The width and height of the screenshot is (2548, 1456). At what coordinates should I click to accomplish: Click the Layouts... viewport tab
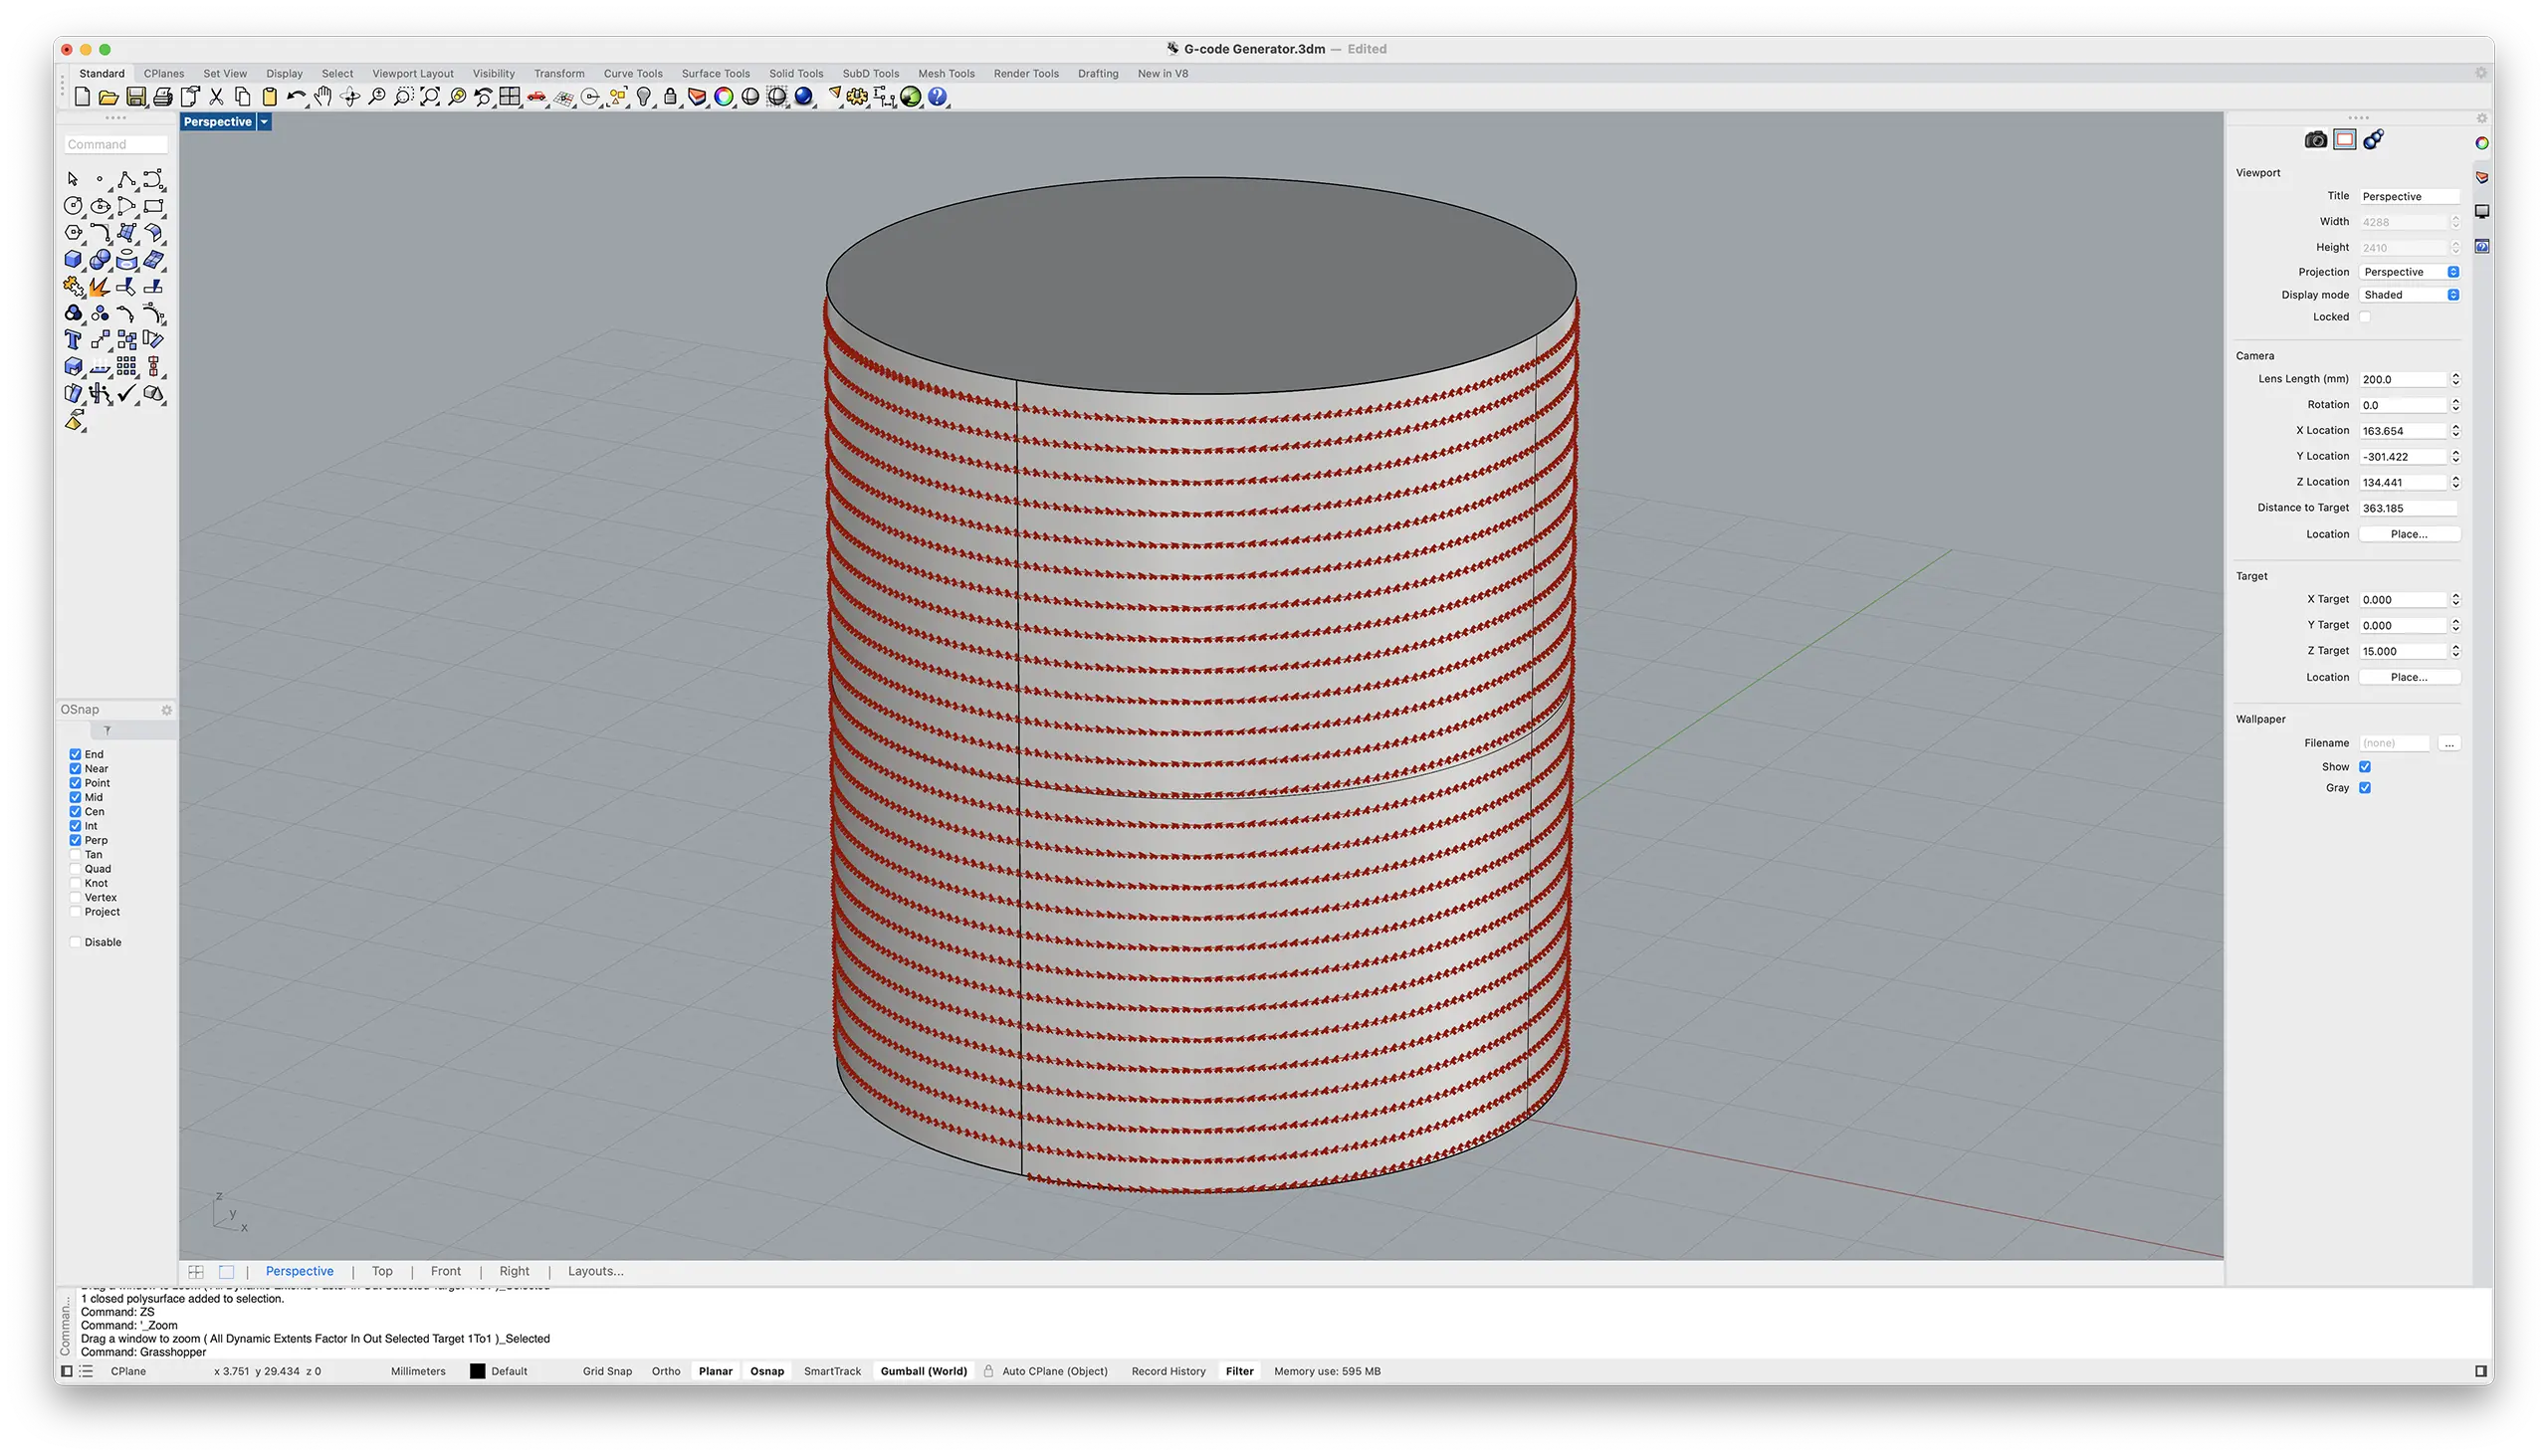point(596,1271)
